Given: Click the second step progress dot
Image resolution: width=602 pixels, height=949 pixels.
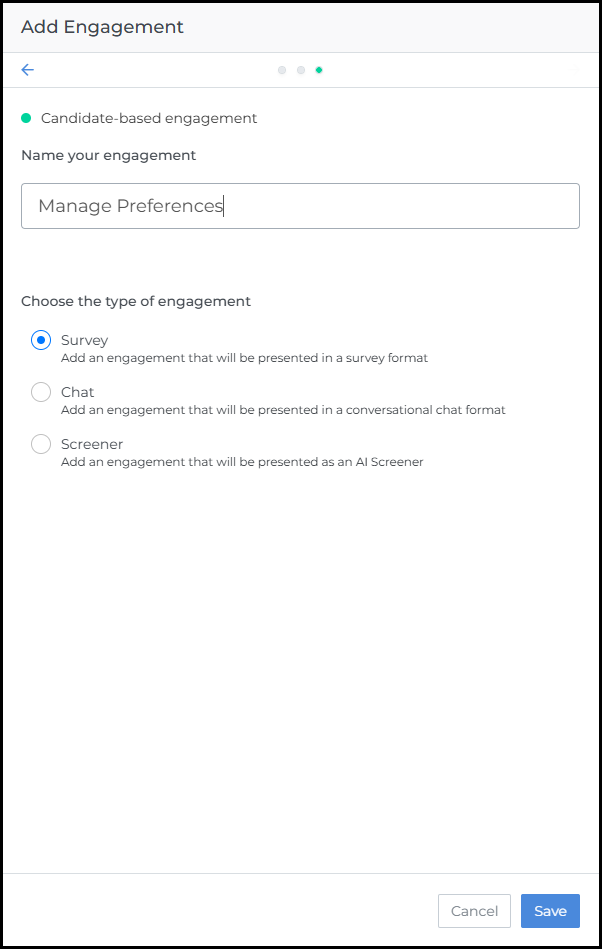Looking at the screenshot, I should coord(301,70).
